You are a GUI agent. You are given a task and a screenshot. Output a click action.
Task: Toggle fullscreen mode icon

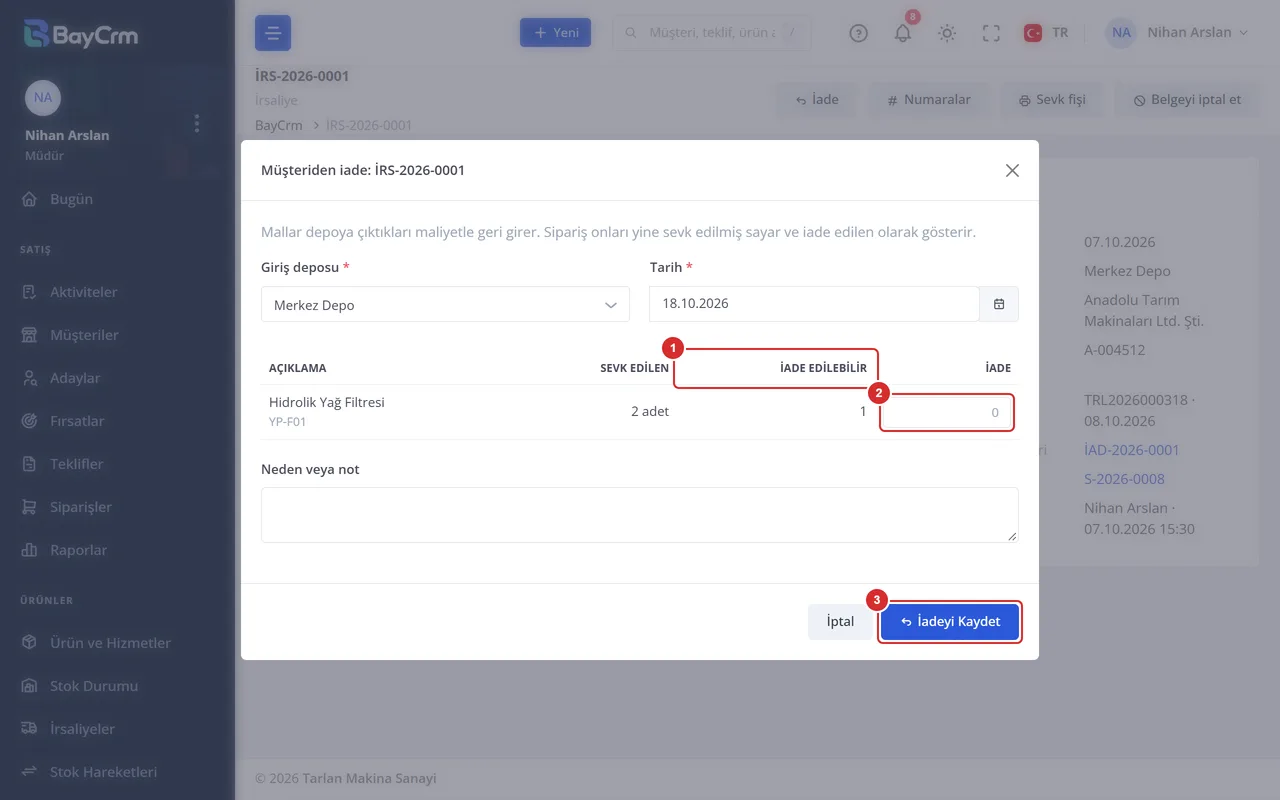991,33
